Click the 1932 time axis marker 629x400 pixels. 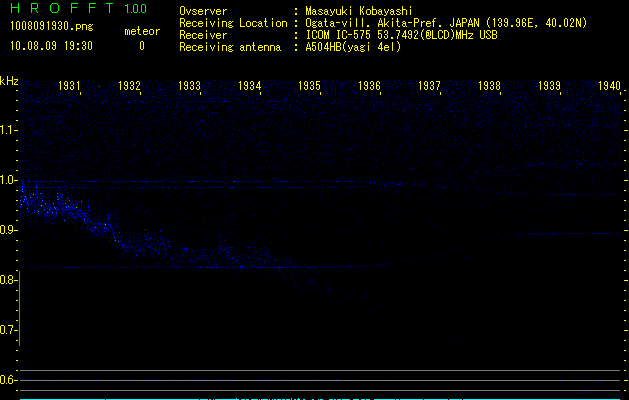coord(130,86)
